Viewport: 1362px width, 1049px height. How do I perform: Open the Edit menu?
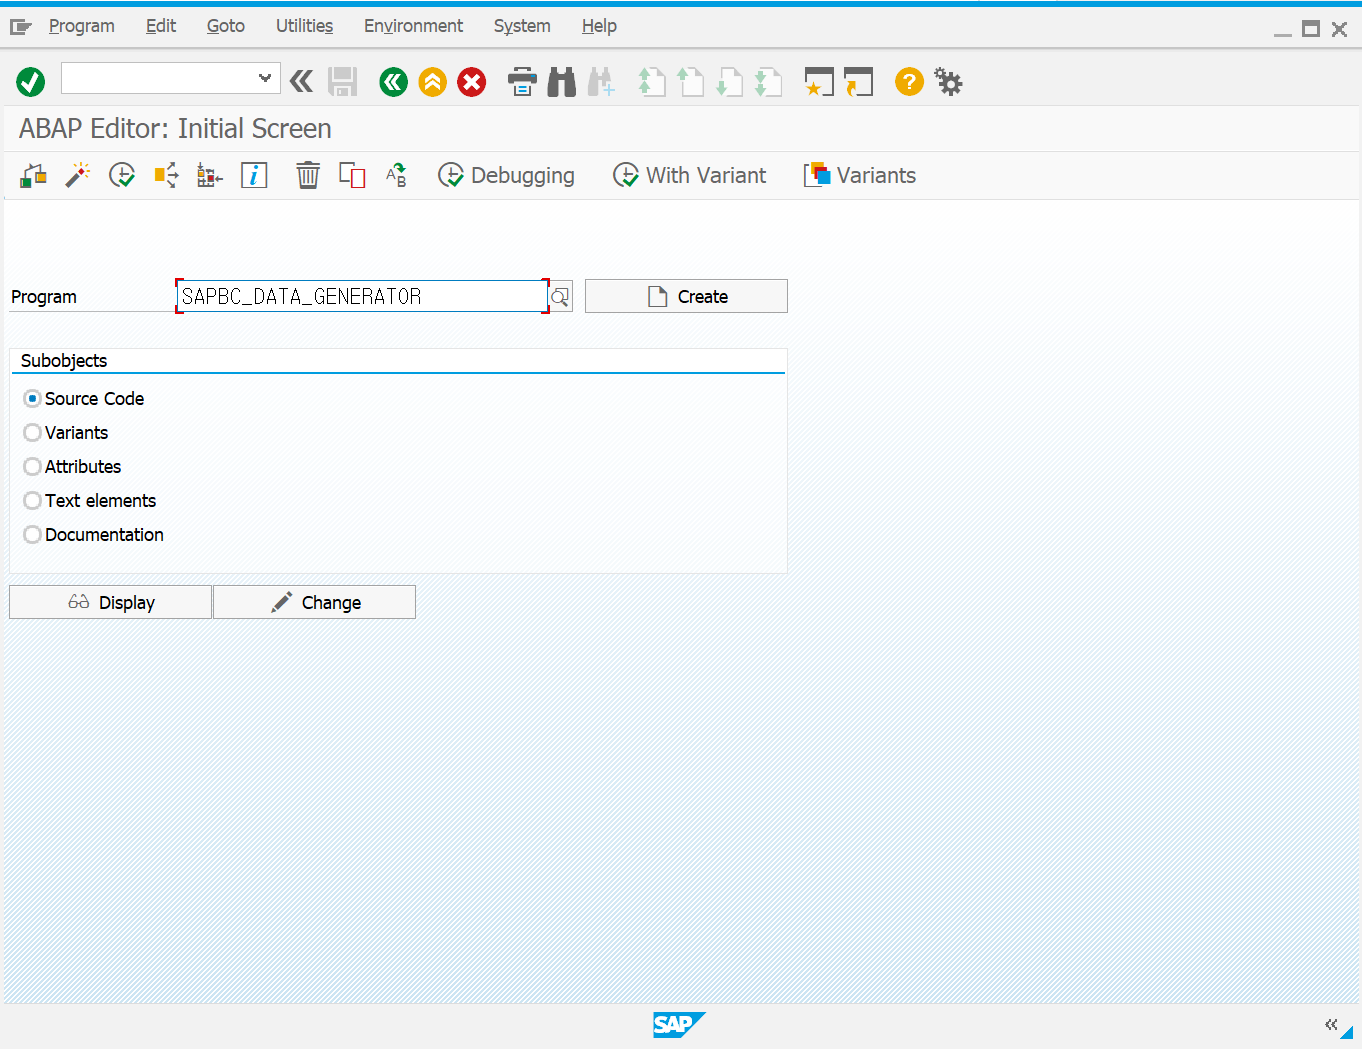[161, 26]
